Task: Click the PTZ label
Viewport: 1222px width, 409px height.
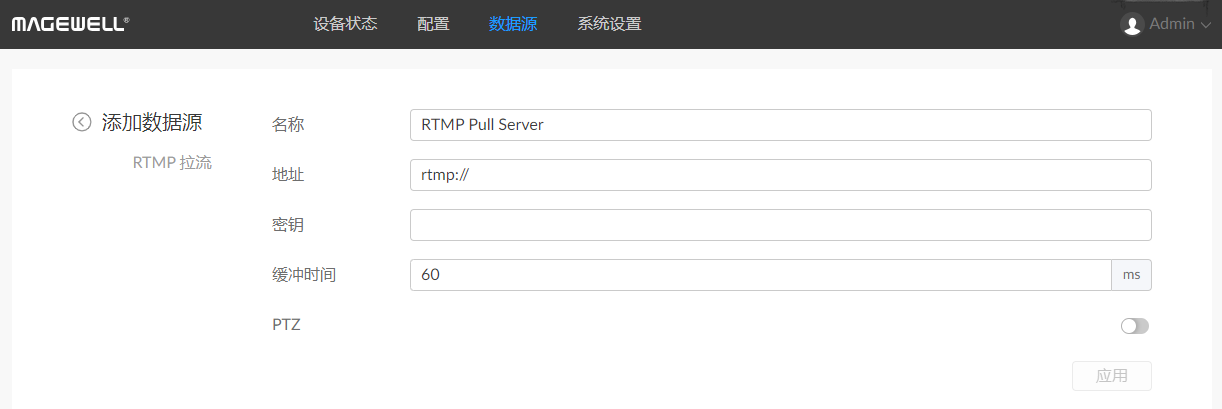Action: click(x=286, y=325)
